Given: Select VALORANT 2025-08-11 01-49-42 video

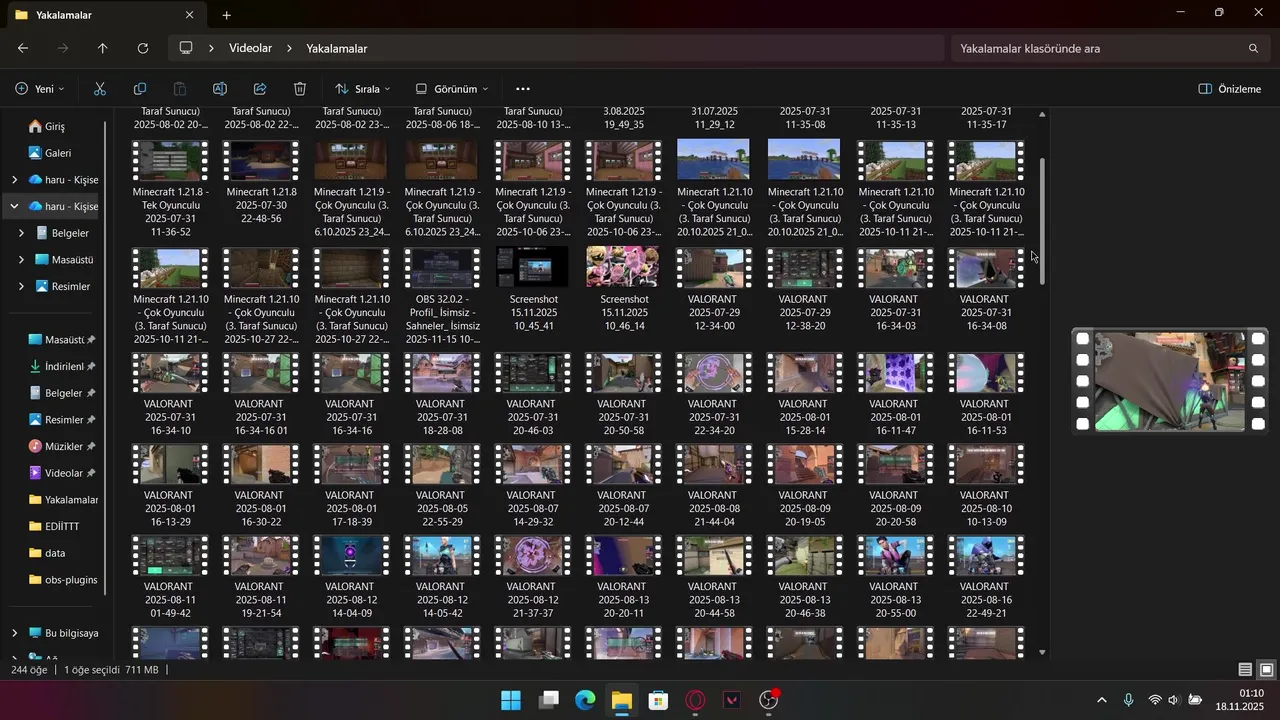Looking at the screenshot, I should tap(170, 578).
